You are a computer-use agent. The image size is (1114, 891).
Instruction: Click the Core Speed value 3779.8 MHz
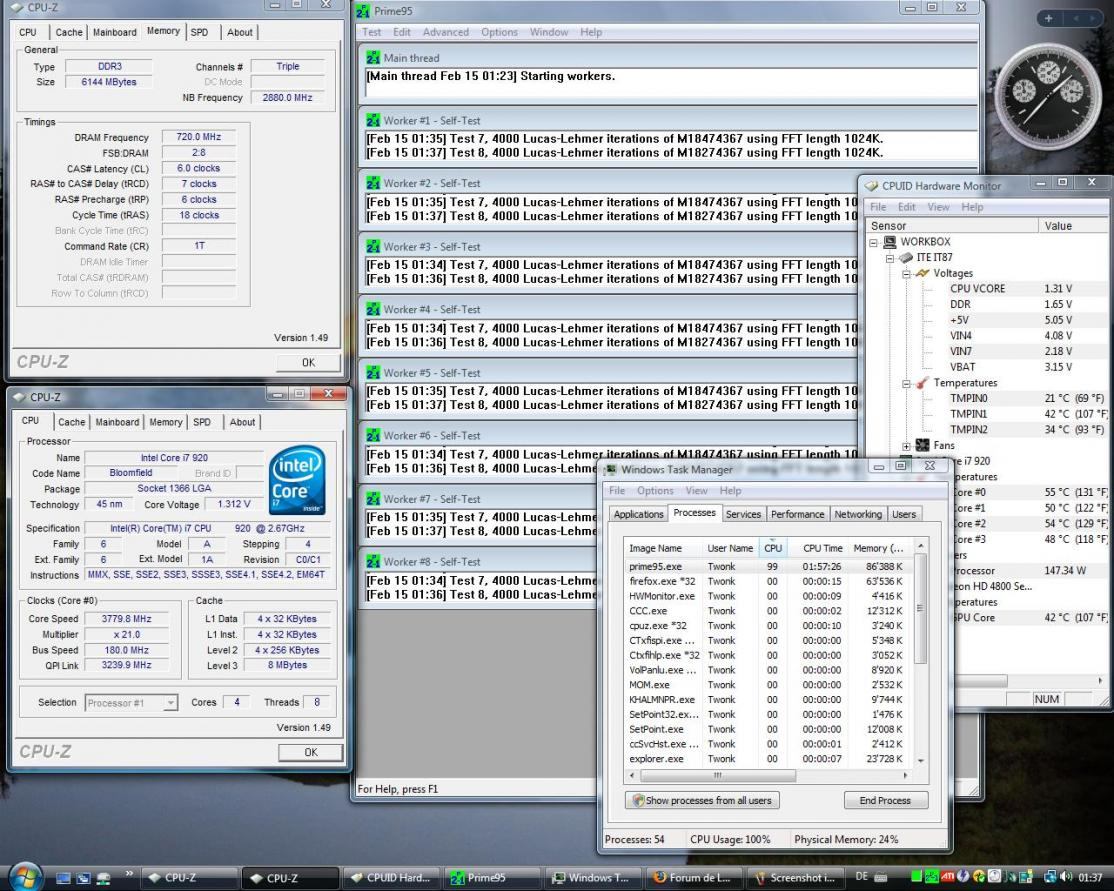[126, 619]
